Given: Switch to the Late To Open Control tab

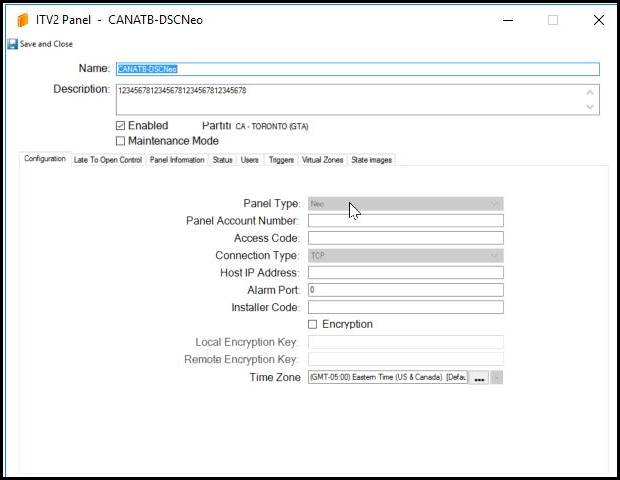Looking at the screenshot, I should (108, 160).
